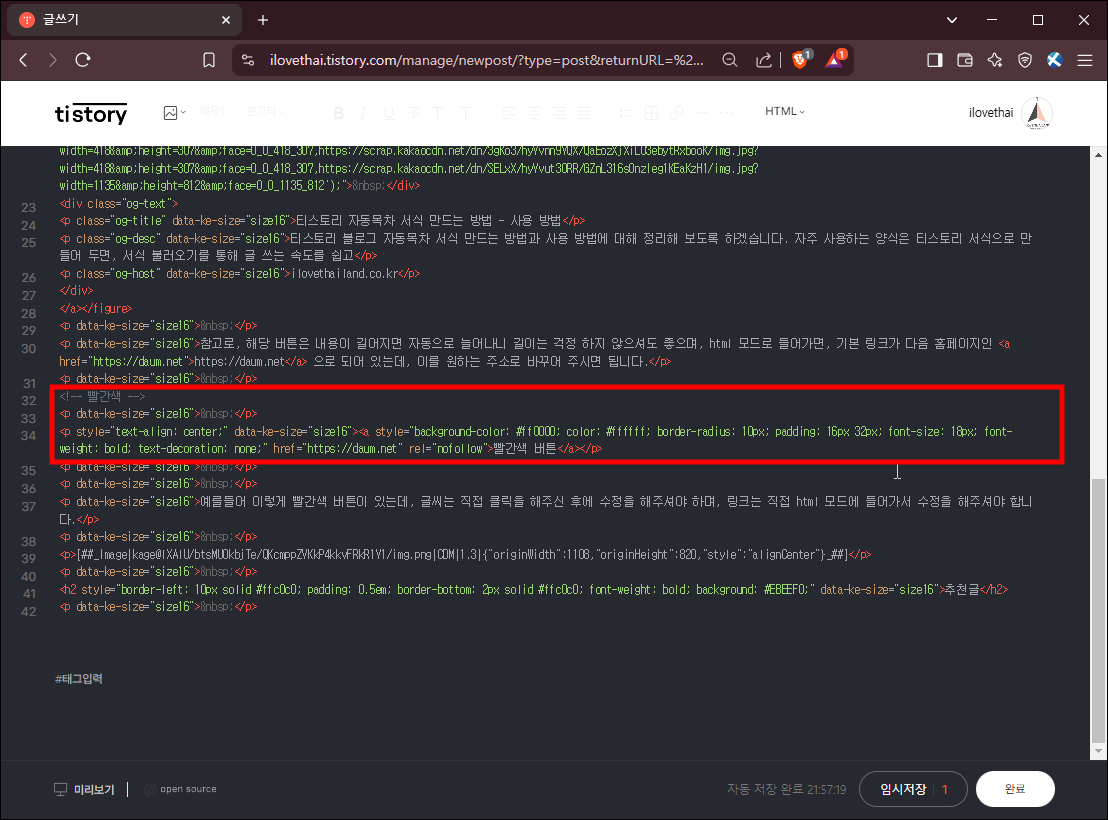Click the 빨간색 버튼 anchor code line

click(536, 440)
